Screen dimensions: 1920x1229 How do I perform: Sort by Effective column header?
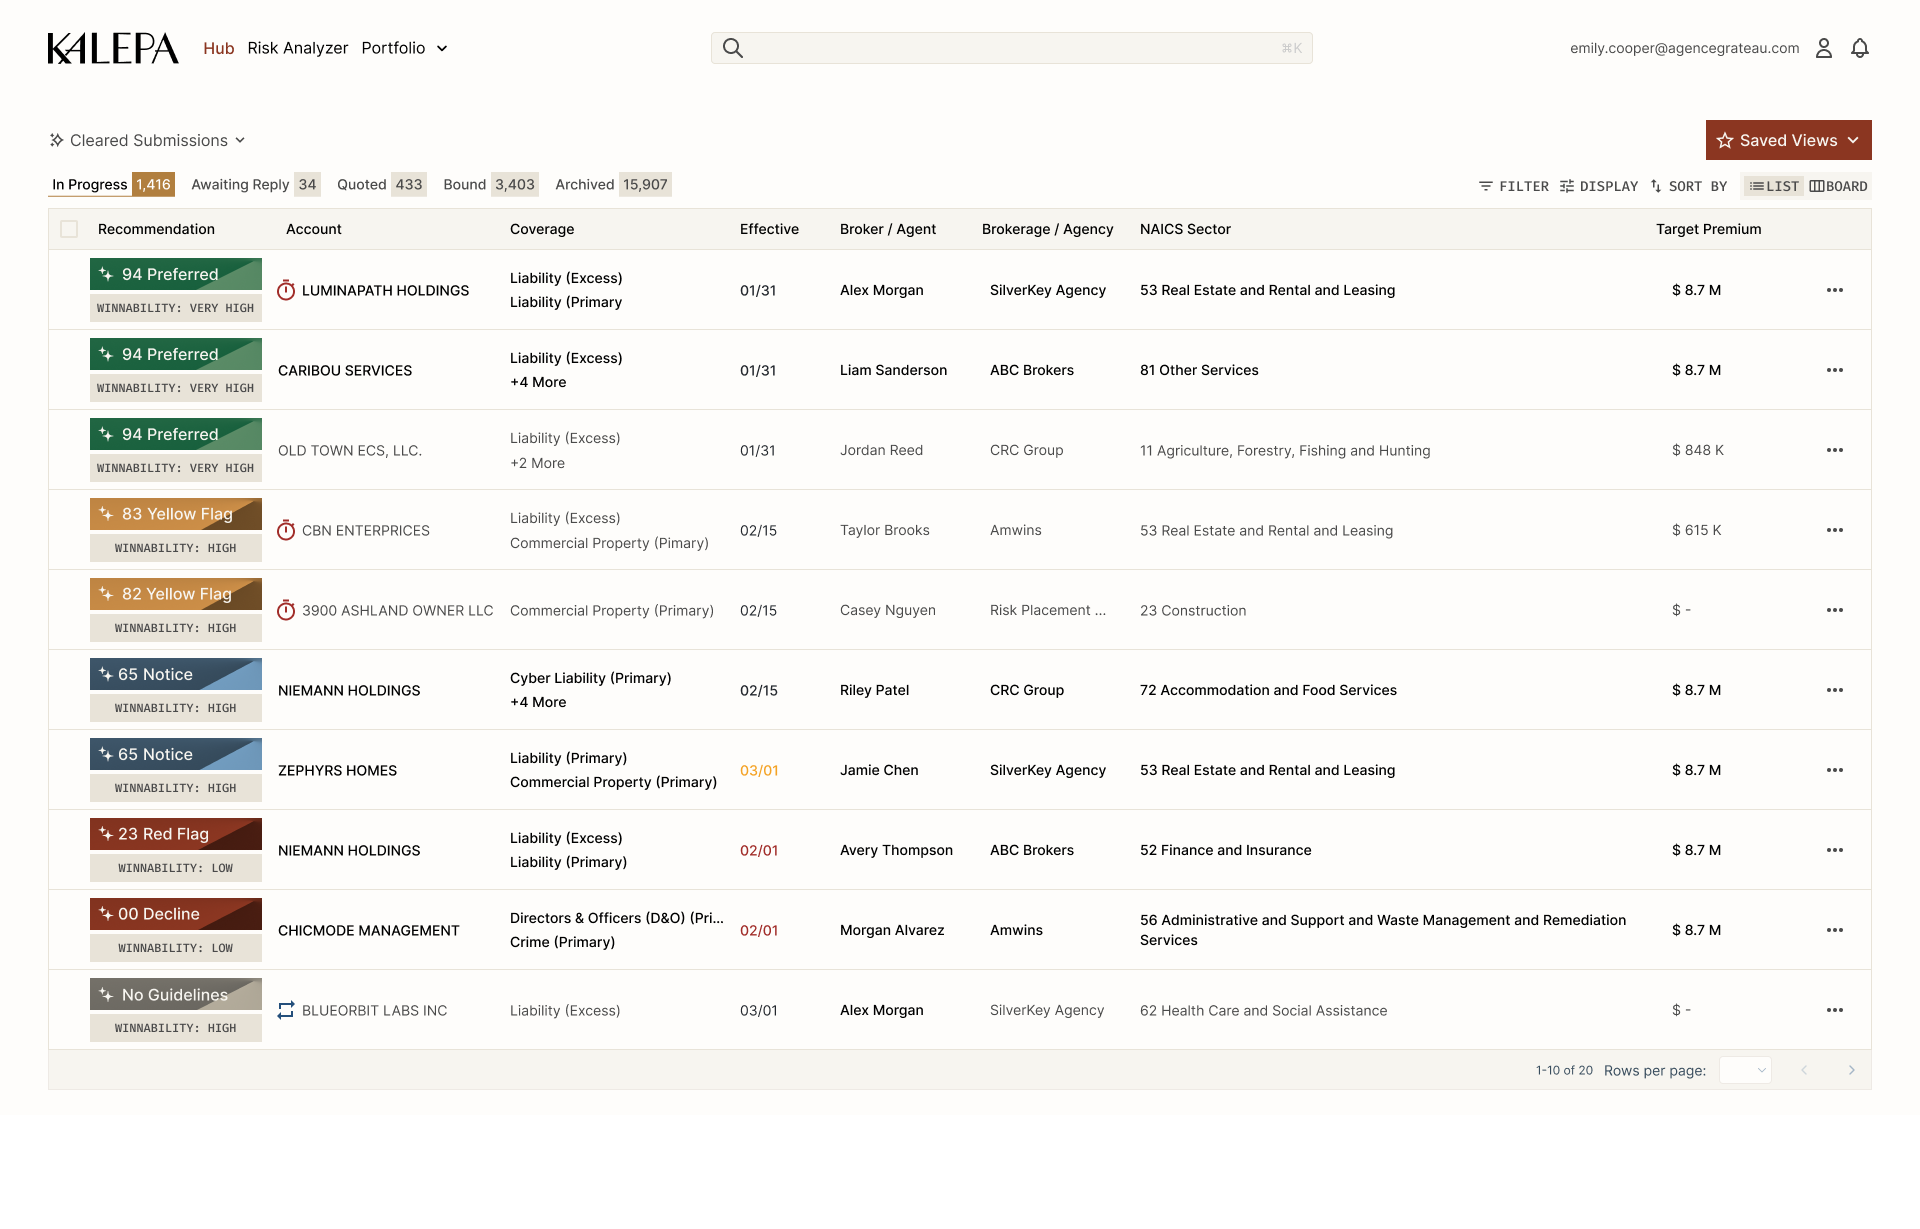tap(769, 229)
